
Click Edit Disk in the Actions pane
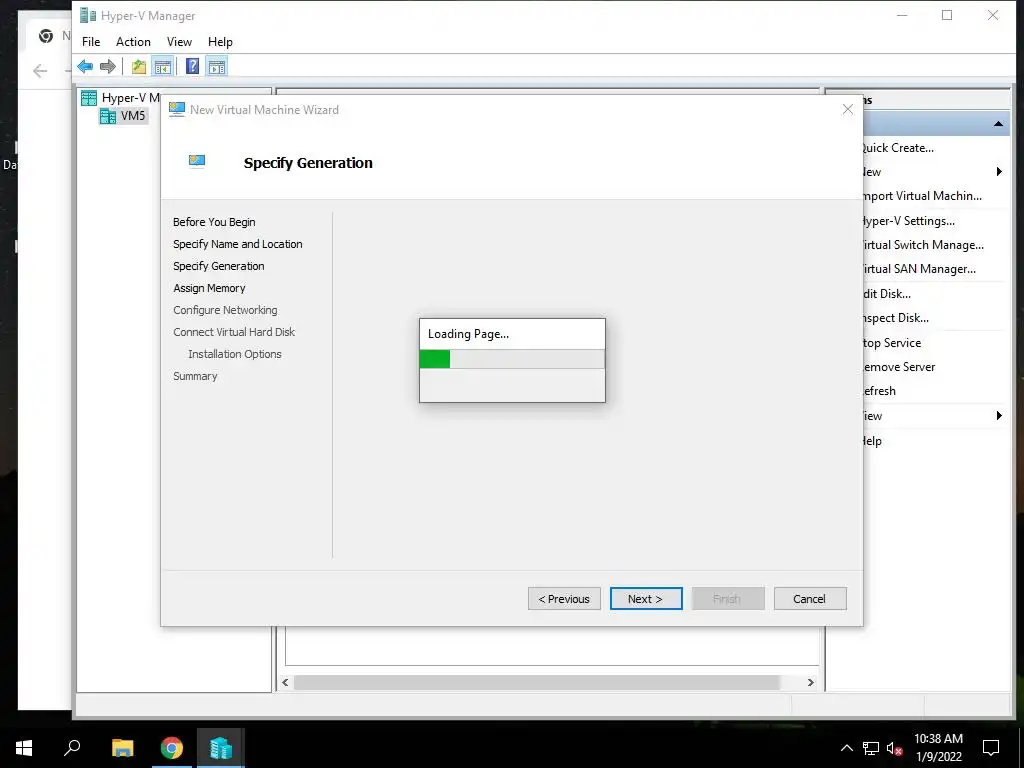pyautogui.click(x=887, y=294)
